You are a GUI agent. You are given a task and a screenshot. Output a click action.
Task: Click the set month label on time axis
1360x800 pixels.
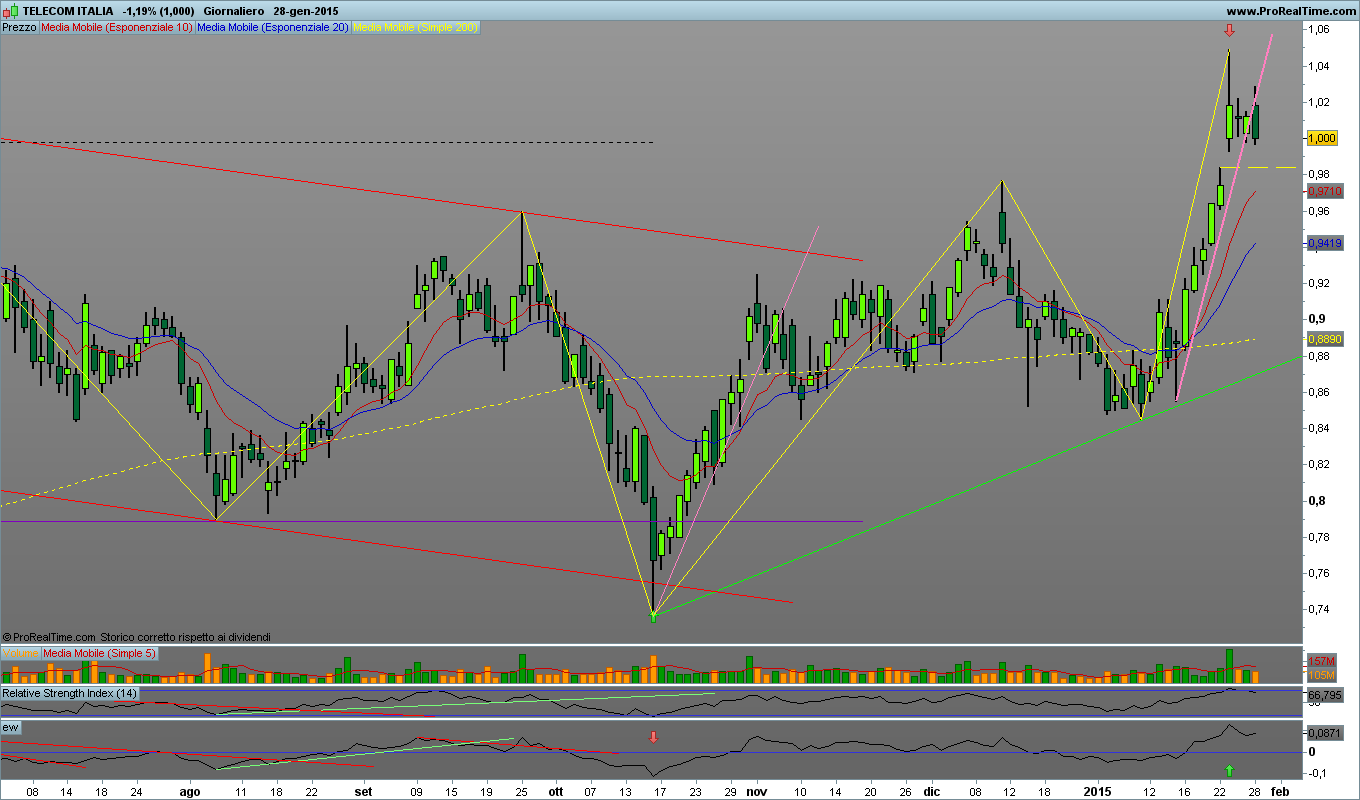pos(364,790)
